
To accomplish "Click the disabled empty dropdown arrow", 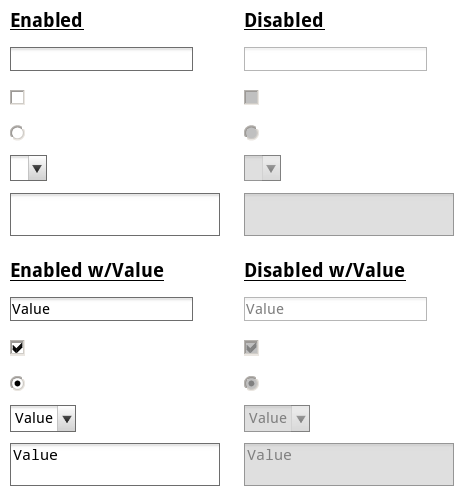I will [271, 168].
